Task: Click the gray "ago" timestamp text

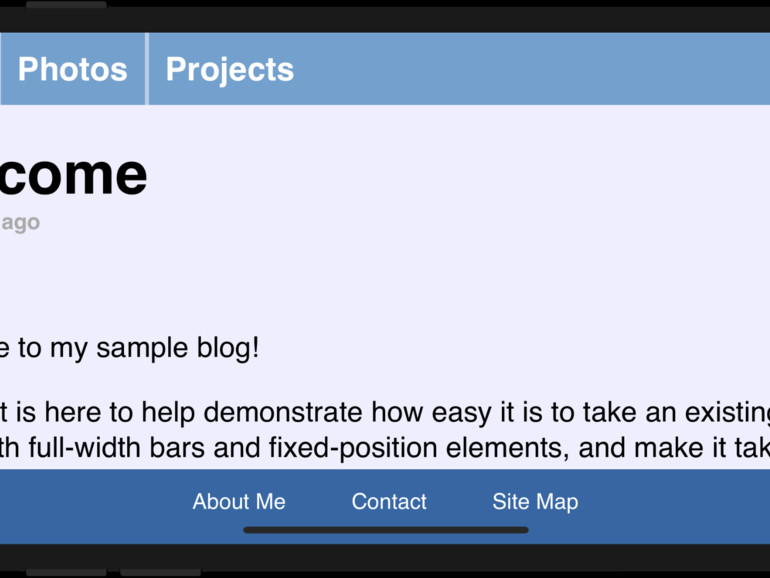Action: tap(20, 222)
